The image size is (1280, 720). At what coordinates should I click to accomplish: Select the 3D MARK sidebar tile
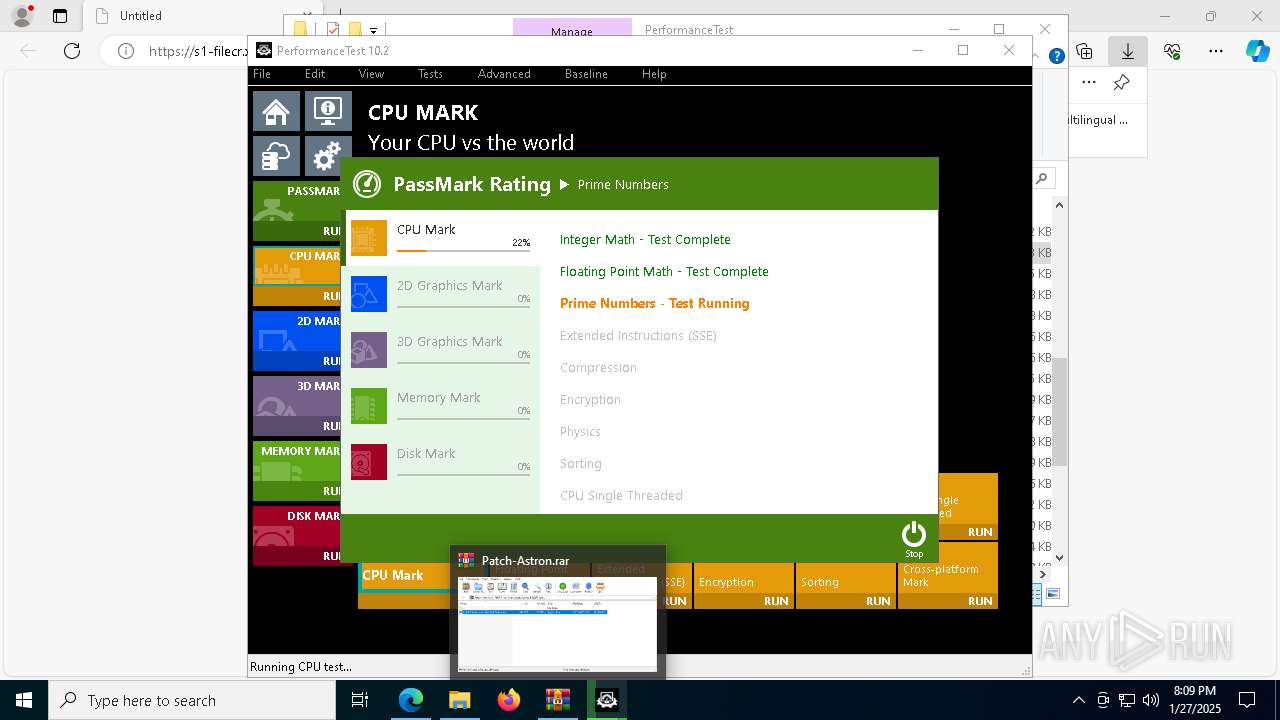297,405
